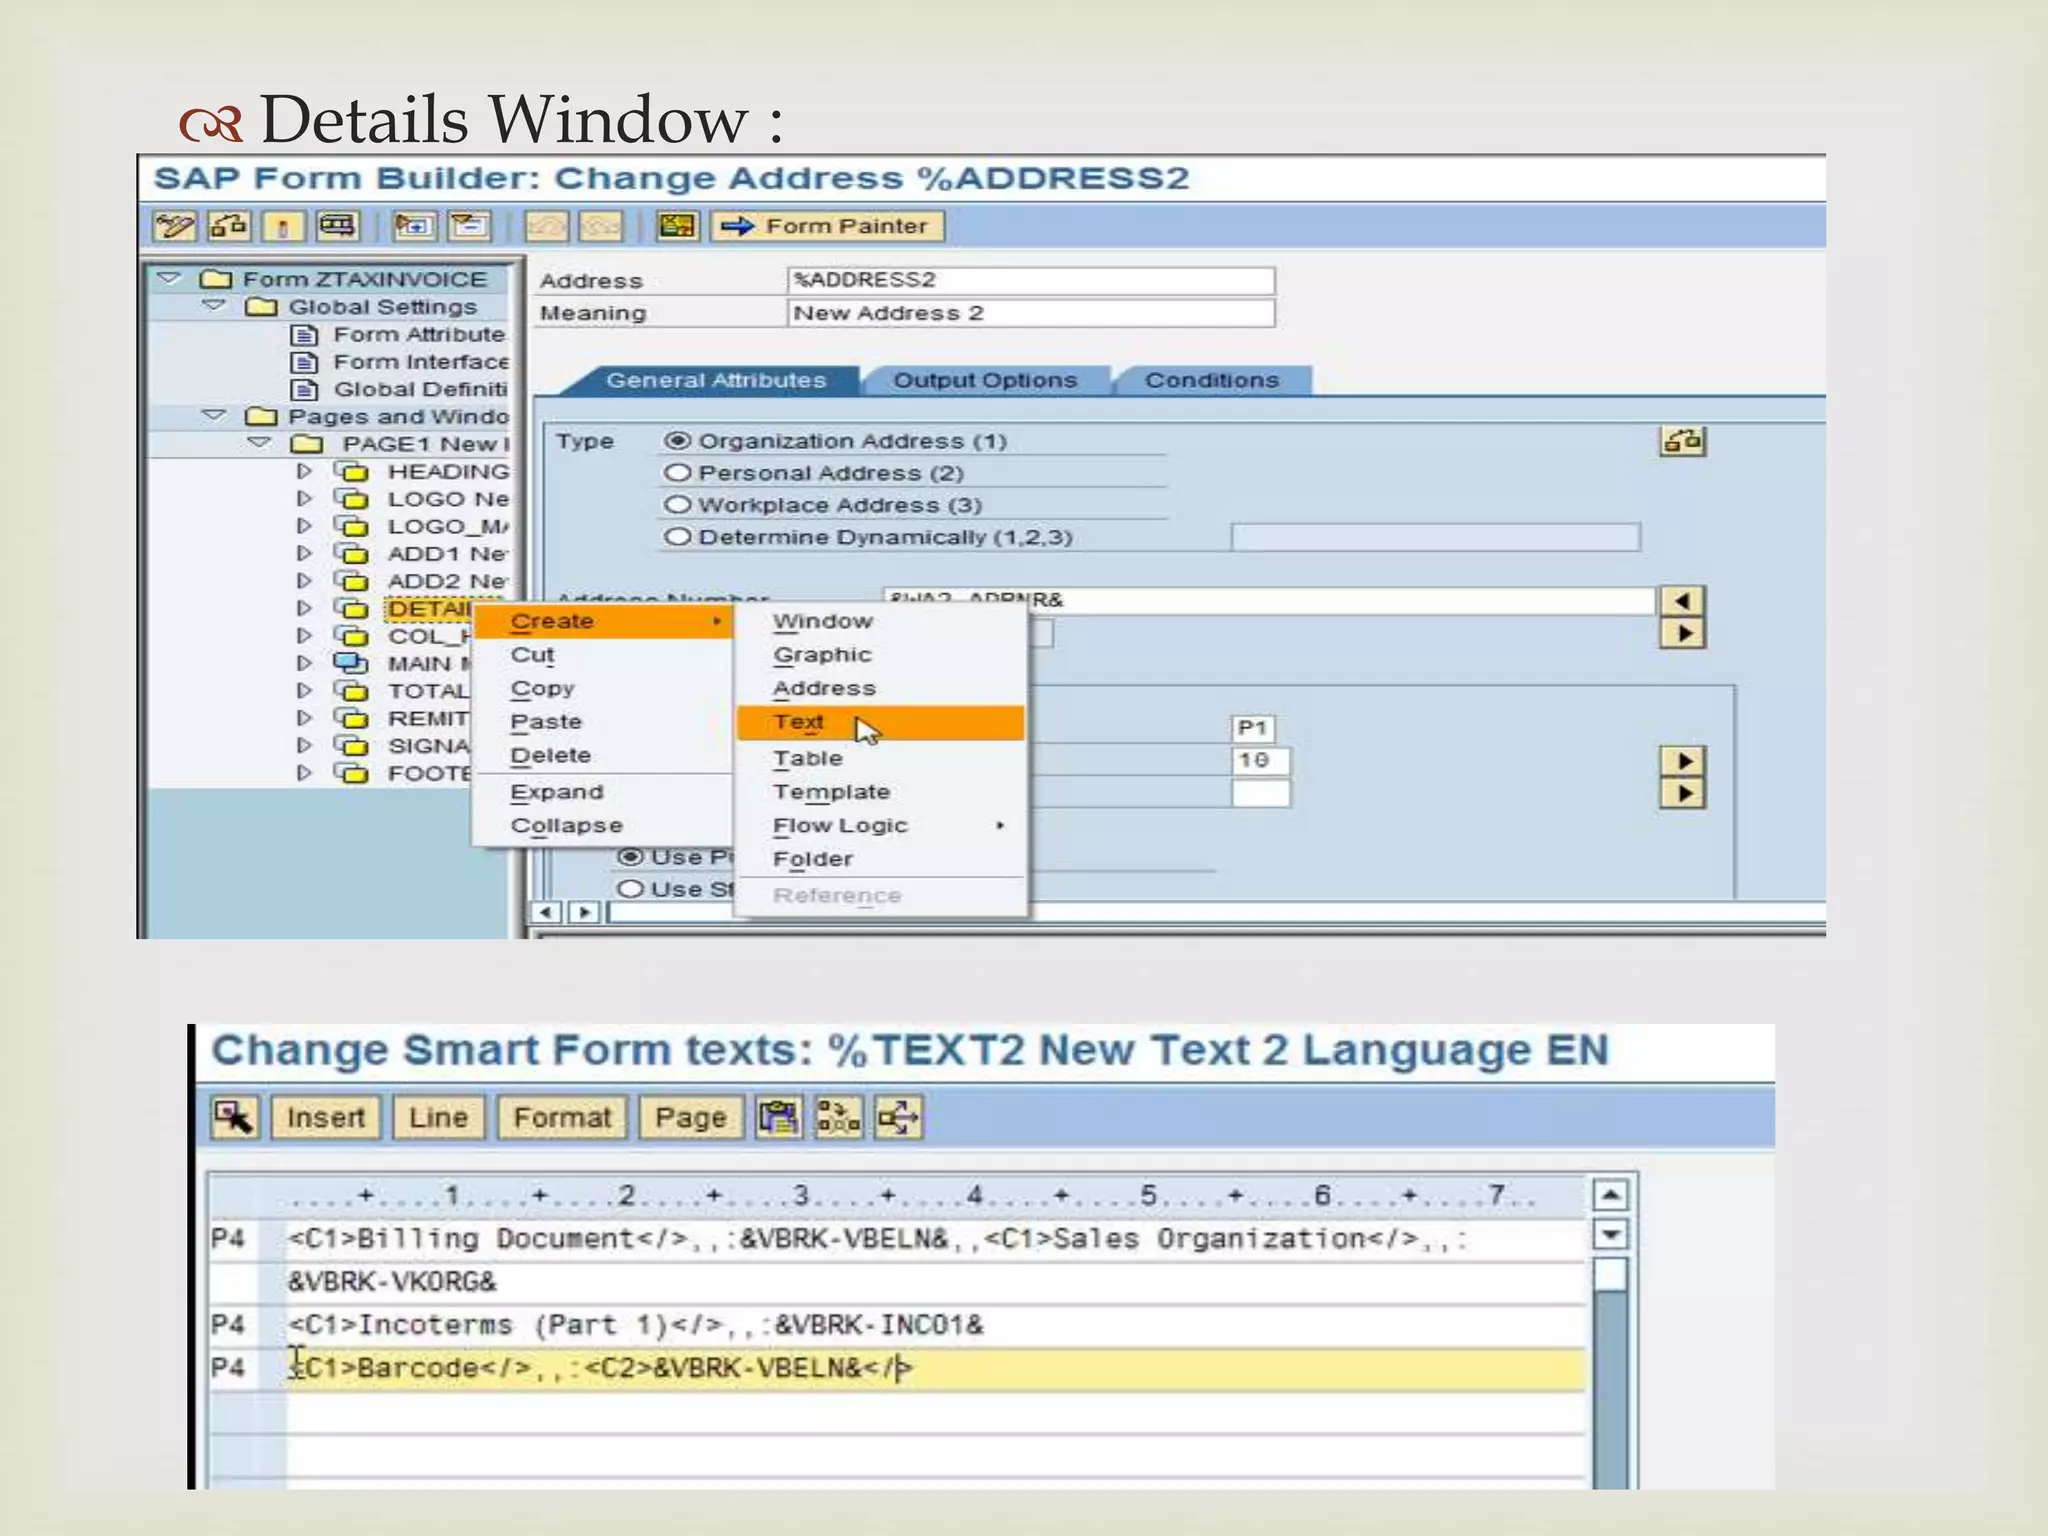The width and height of the screenshot is (2048, 1536).
Task: Choose Text from the Create submenu
Action: [799, 722]
